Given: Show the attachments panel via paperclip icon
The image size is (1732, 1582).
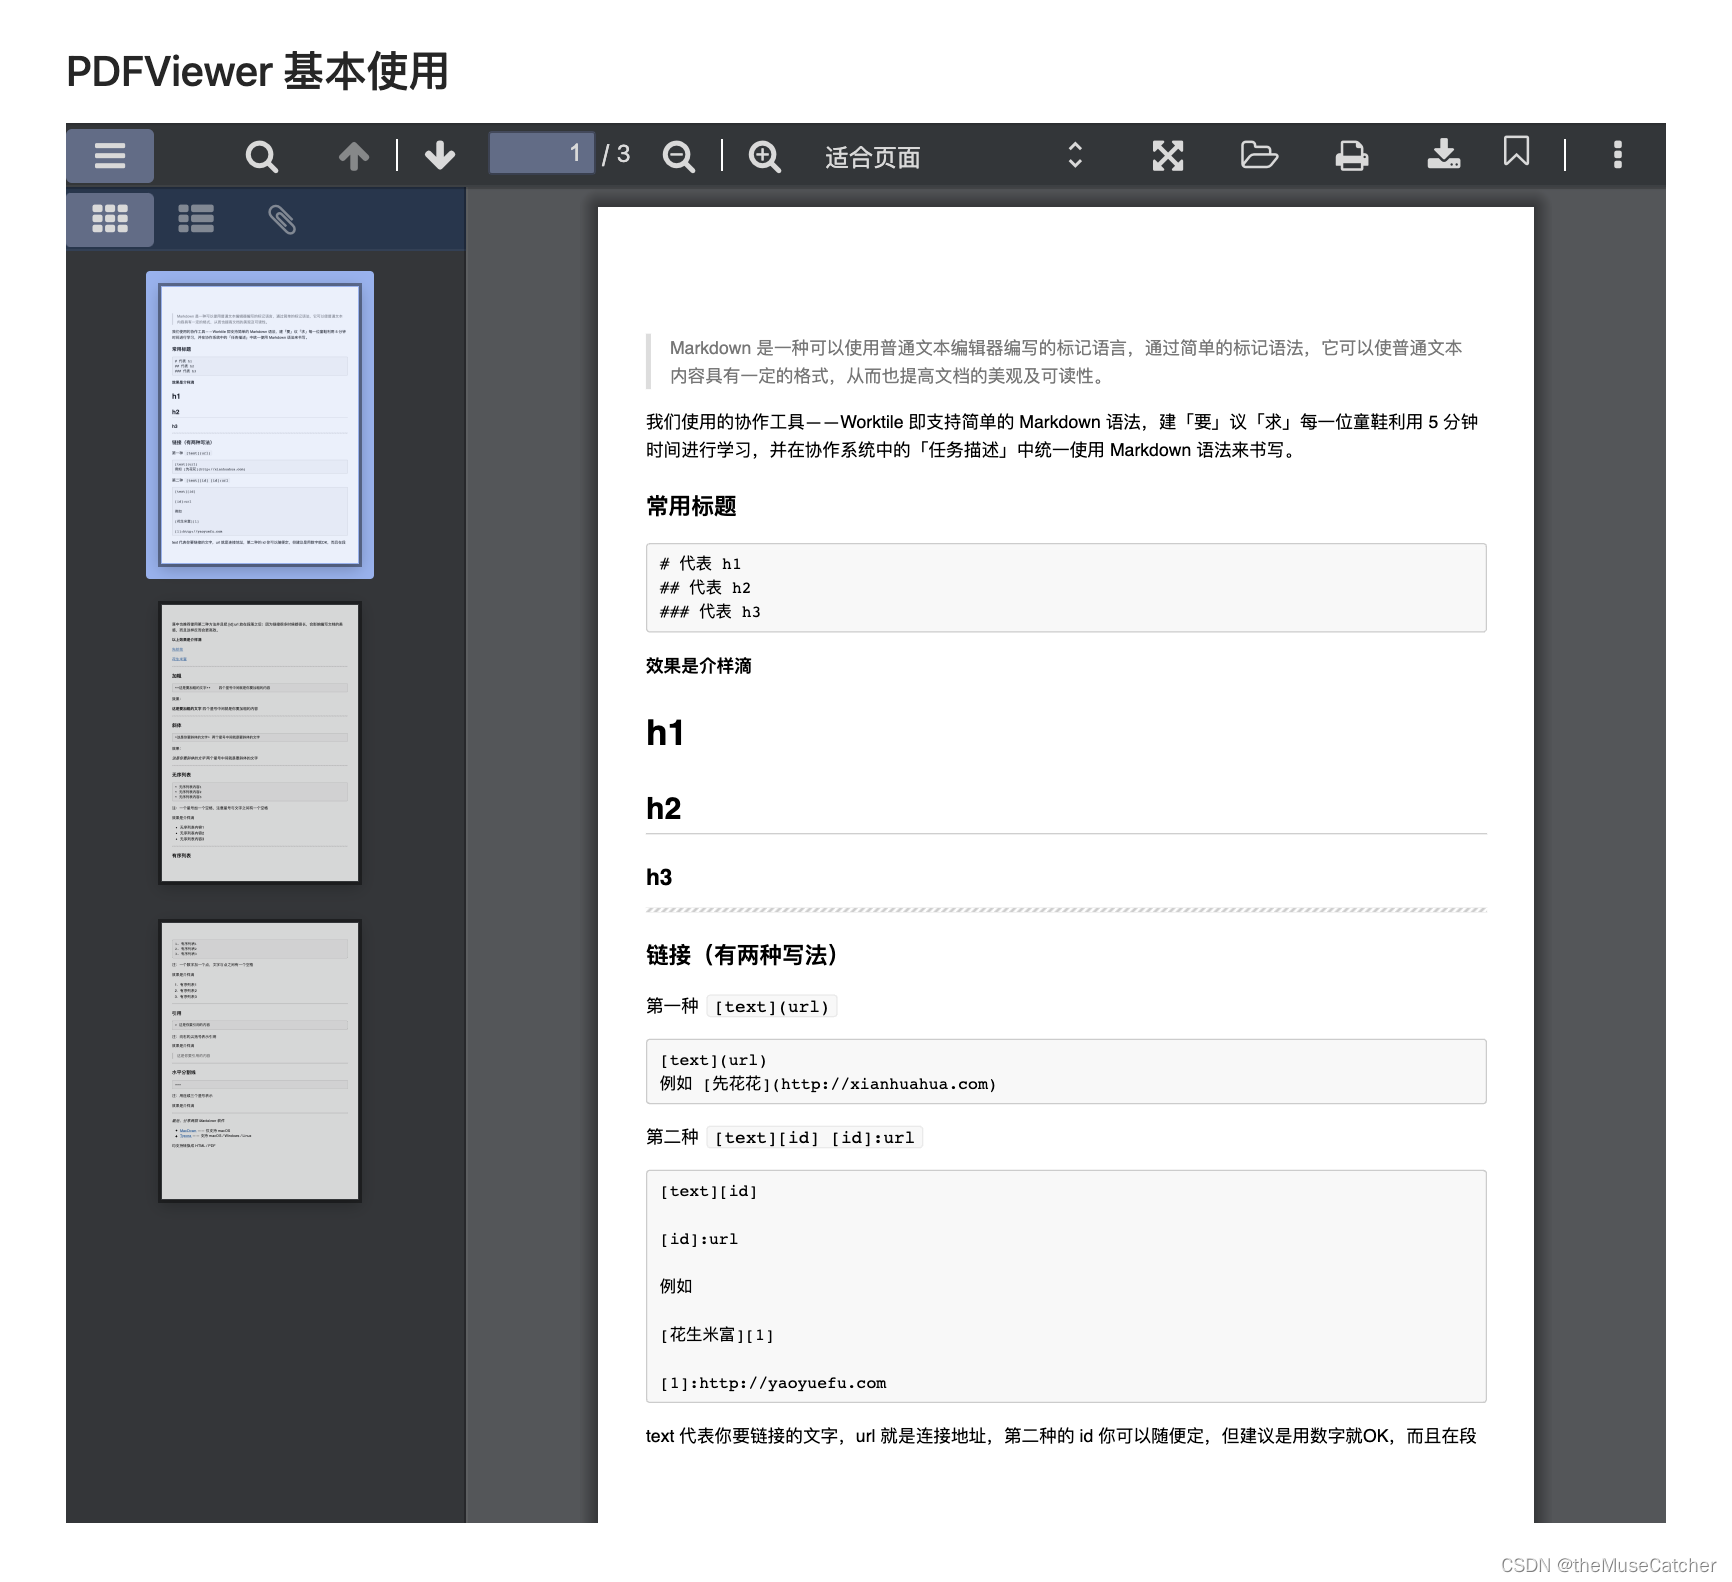Looking at the screenshot, I should coord(283,218).
